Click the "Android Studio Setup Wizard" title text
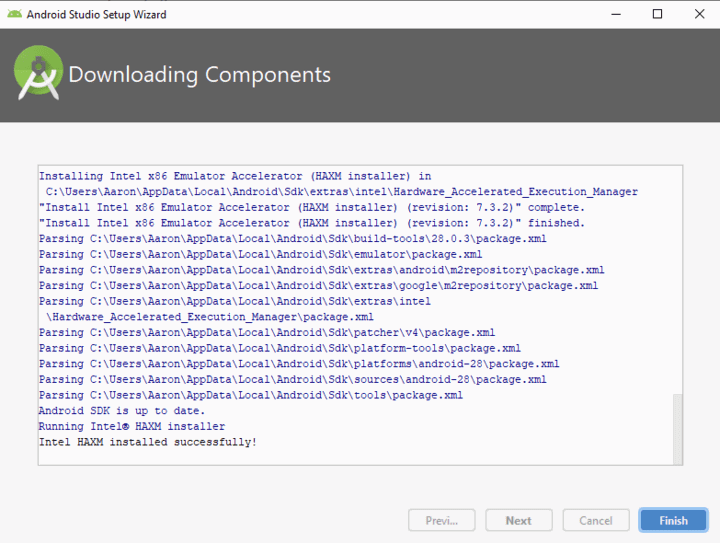Screen dimensions: 720x543 [96, 15]
